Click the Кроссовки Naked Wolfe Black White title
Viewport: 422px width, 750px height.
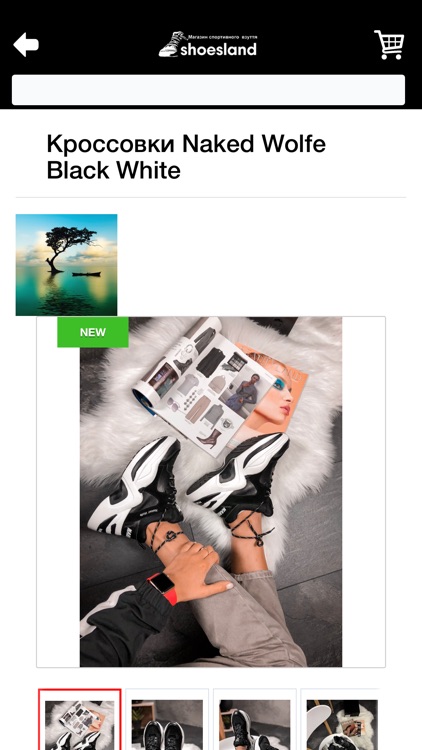pyautogui.click(x=186, y=157)
